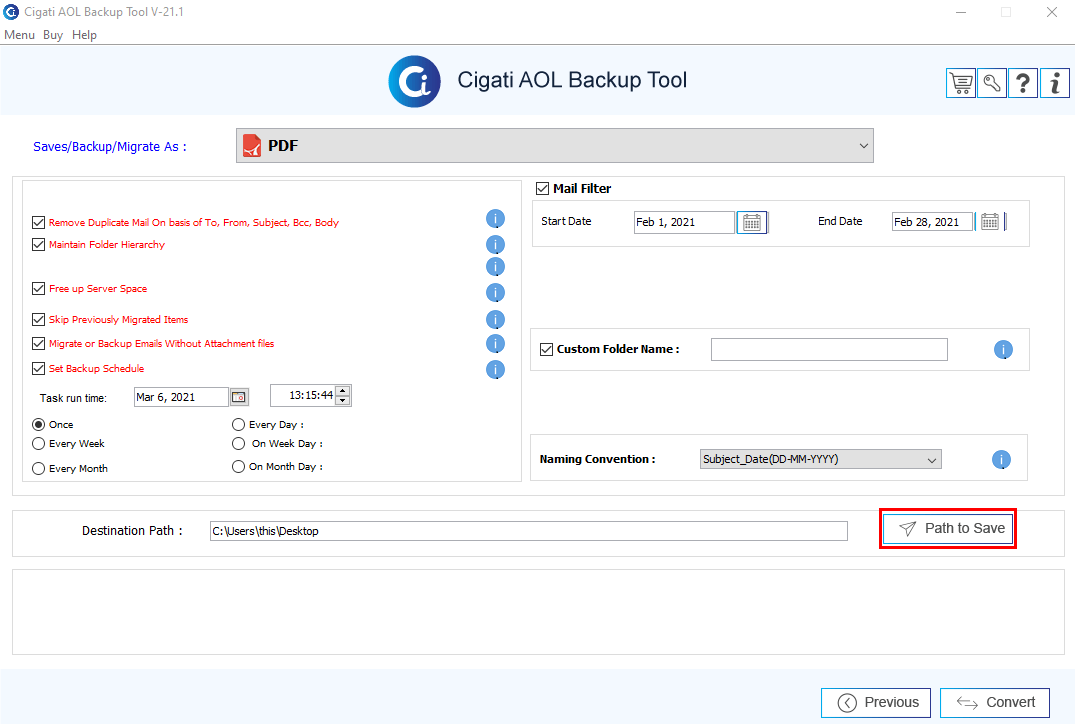Disable the Mail Filter checkbox

[542, 189]
